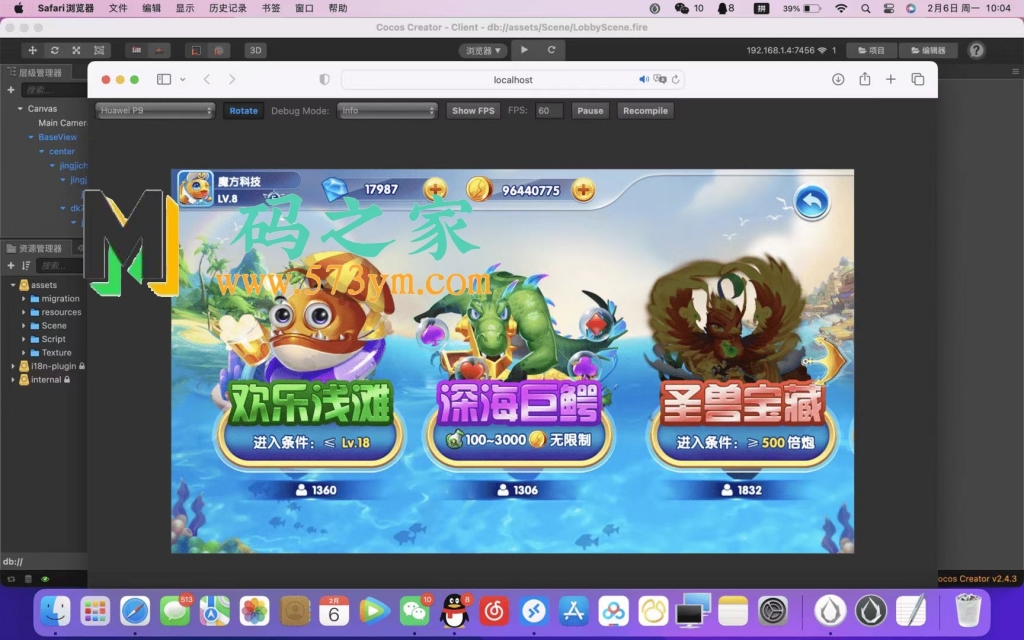Open Safari downloads icon
The image size is (1024, 640).
click(838, 79)
